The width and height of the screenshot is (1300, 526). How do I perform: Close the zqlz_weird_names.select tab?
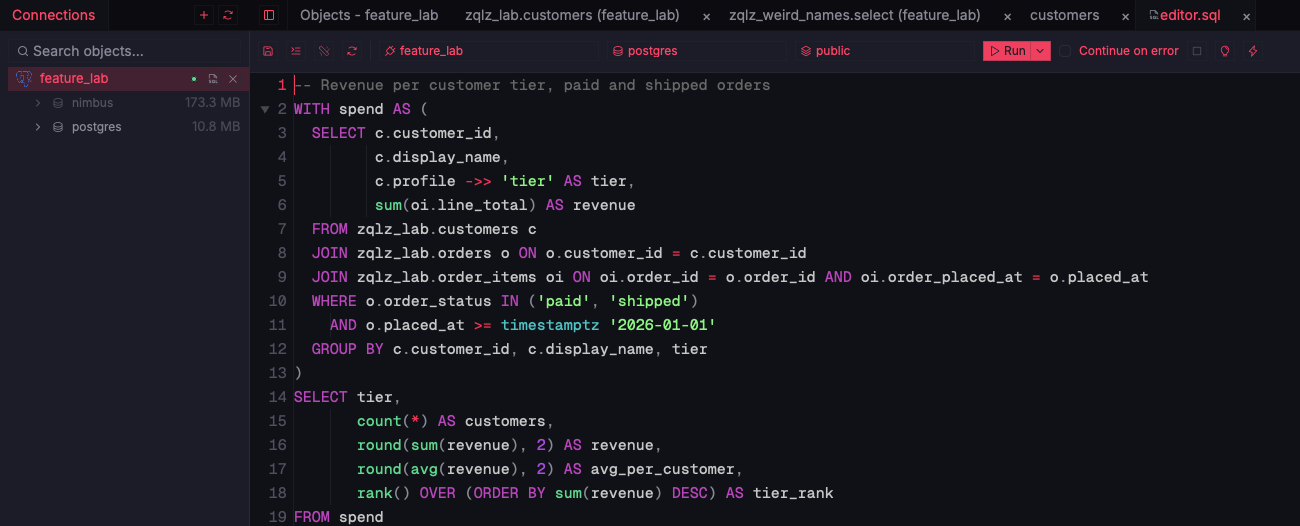pos(1007,16)
